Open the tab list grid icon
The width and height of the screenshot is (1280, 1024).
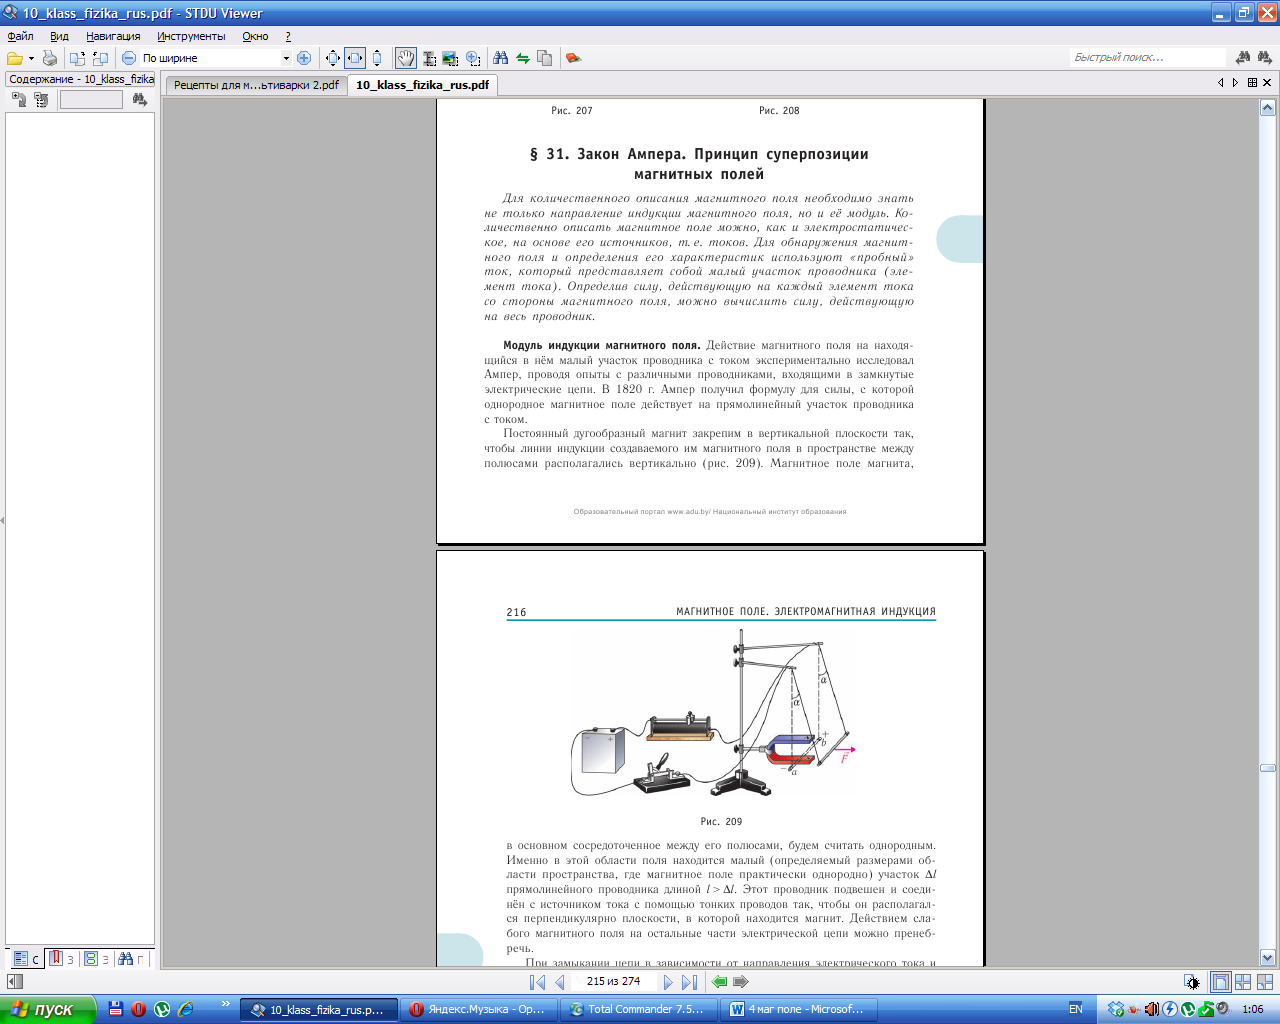click(x=1252, y=83)
